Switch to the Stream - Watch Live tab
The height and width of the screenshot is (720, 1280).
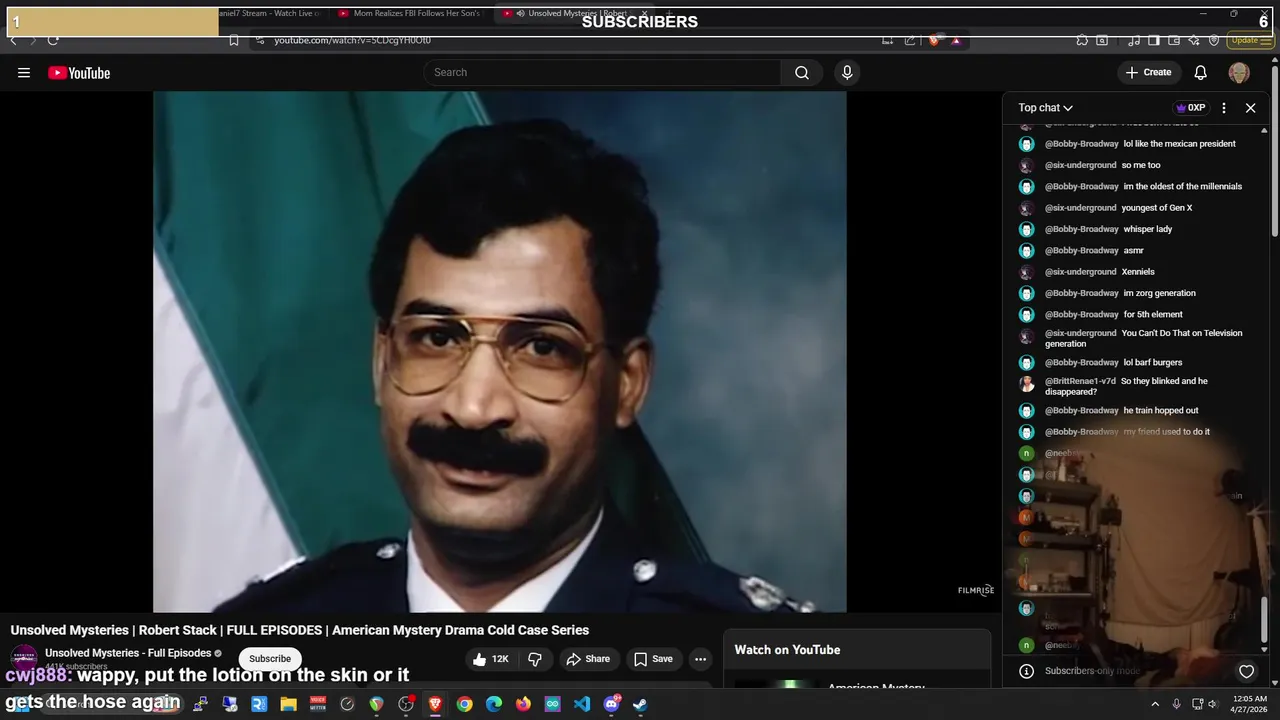click(x=270, y=14)
